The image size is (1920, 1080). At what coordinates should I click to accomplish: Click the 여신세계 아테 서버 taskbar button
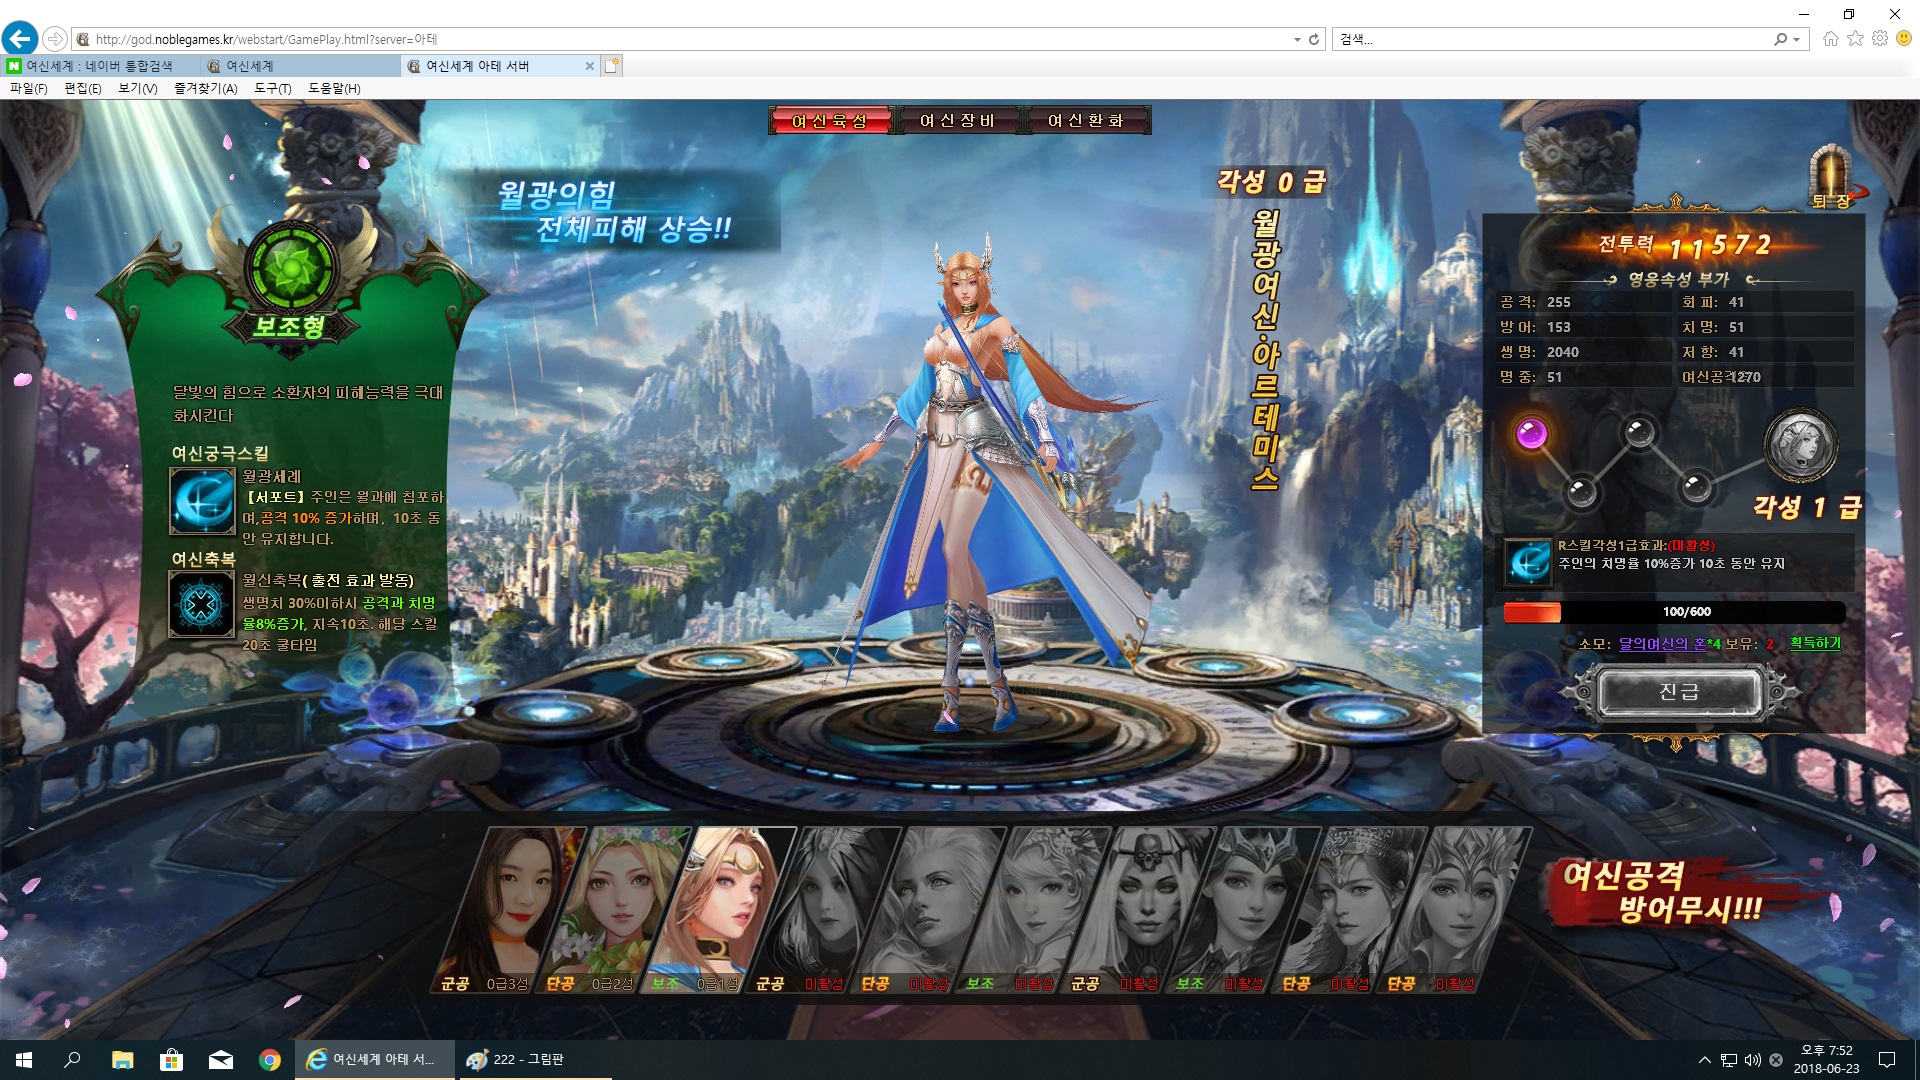pyautogui.click(x=376, y=1060)
